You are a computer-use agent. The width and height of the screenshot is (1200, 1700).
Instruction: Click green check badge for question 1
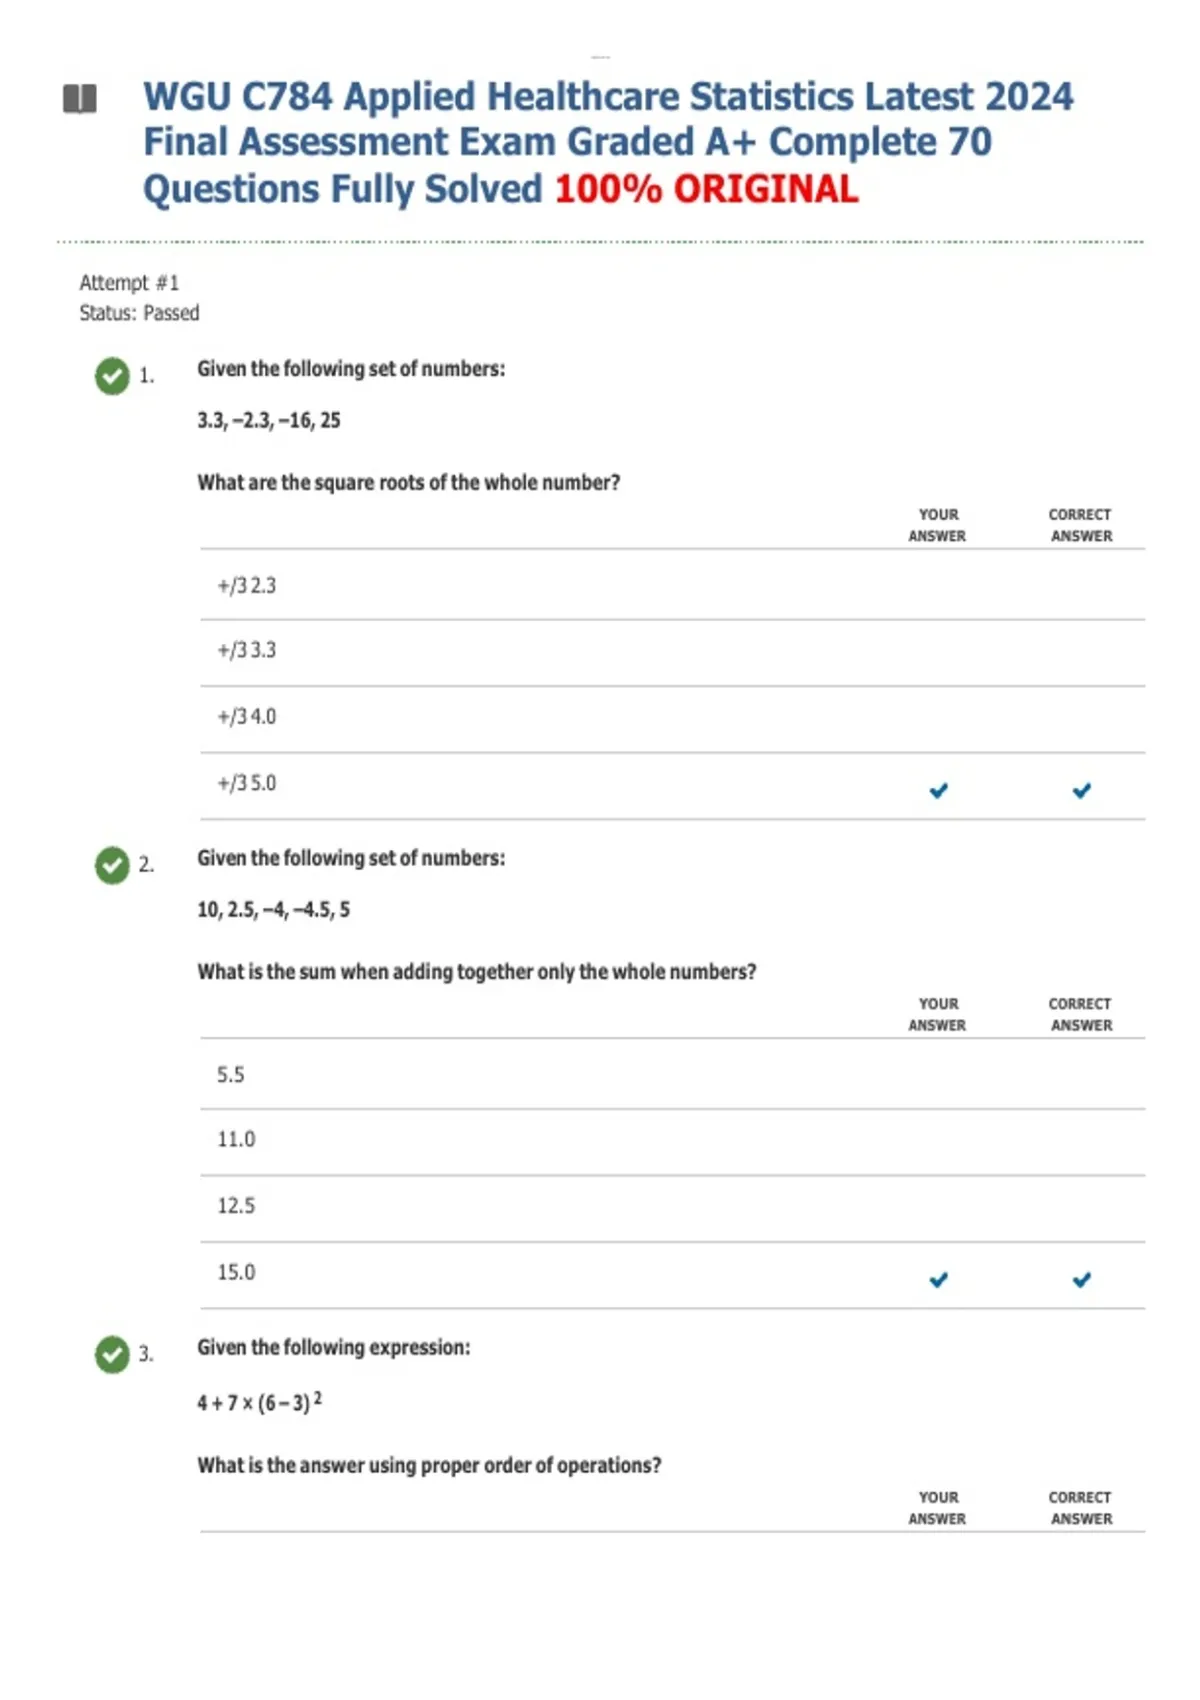pyautogui.click(x=112, y=376)
